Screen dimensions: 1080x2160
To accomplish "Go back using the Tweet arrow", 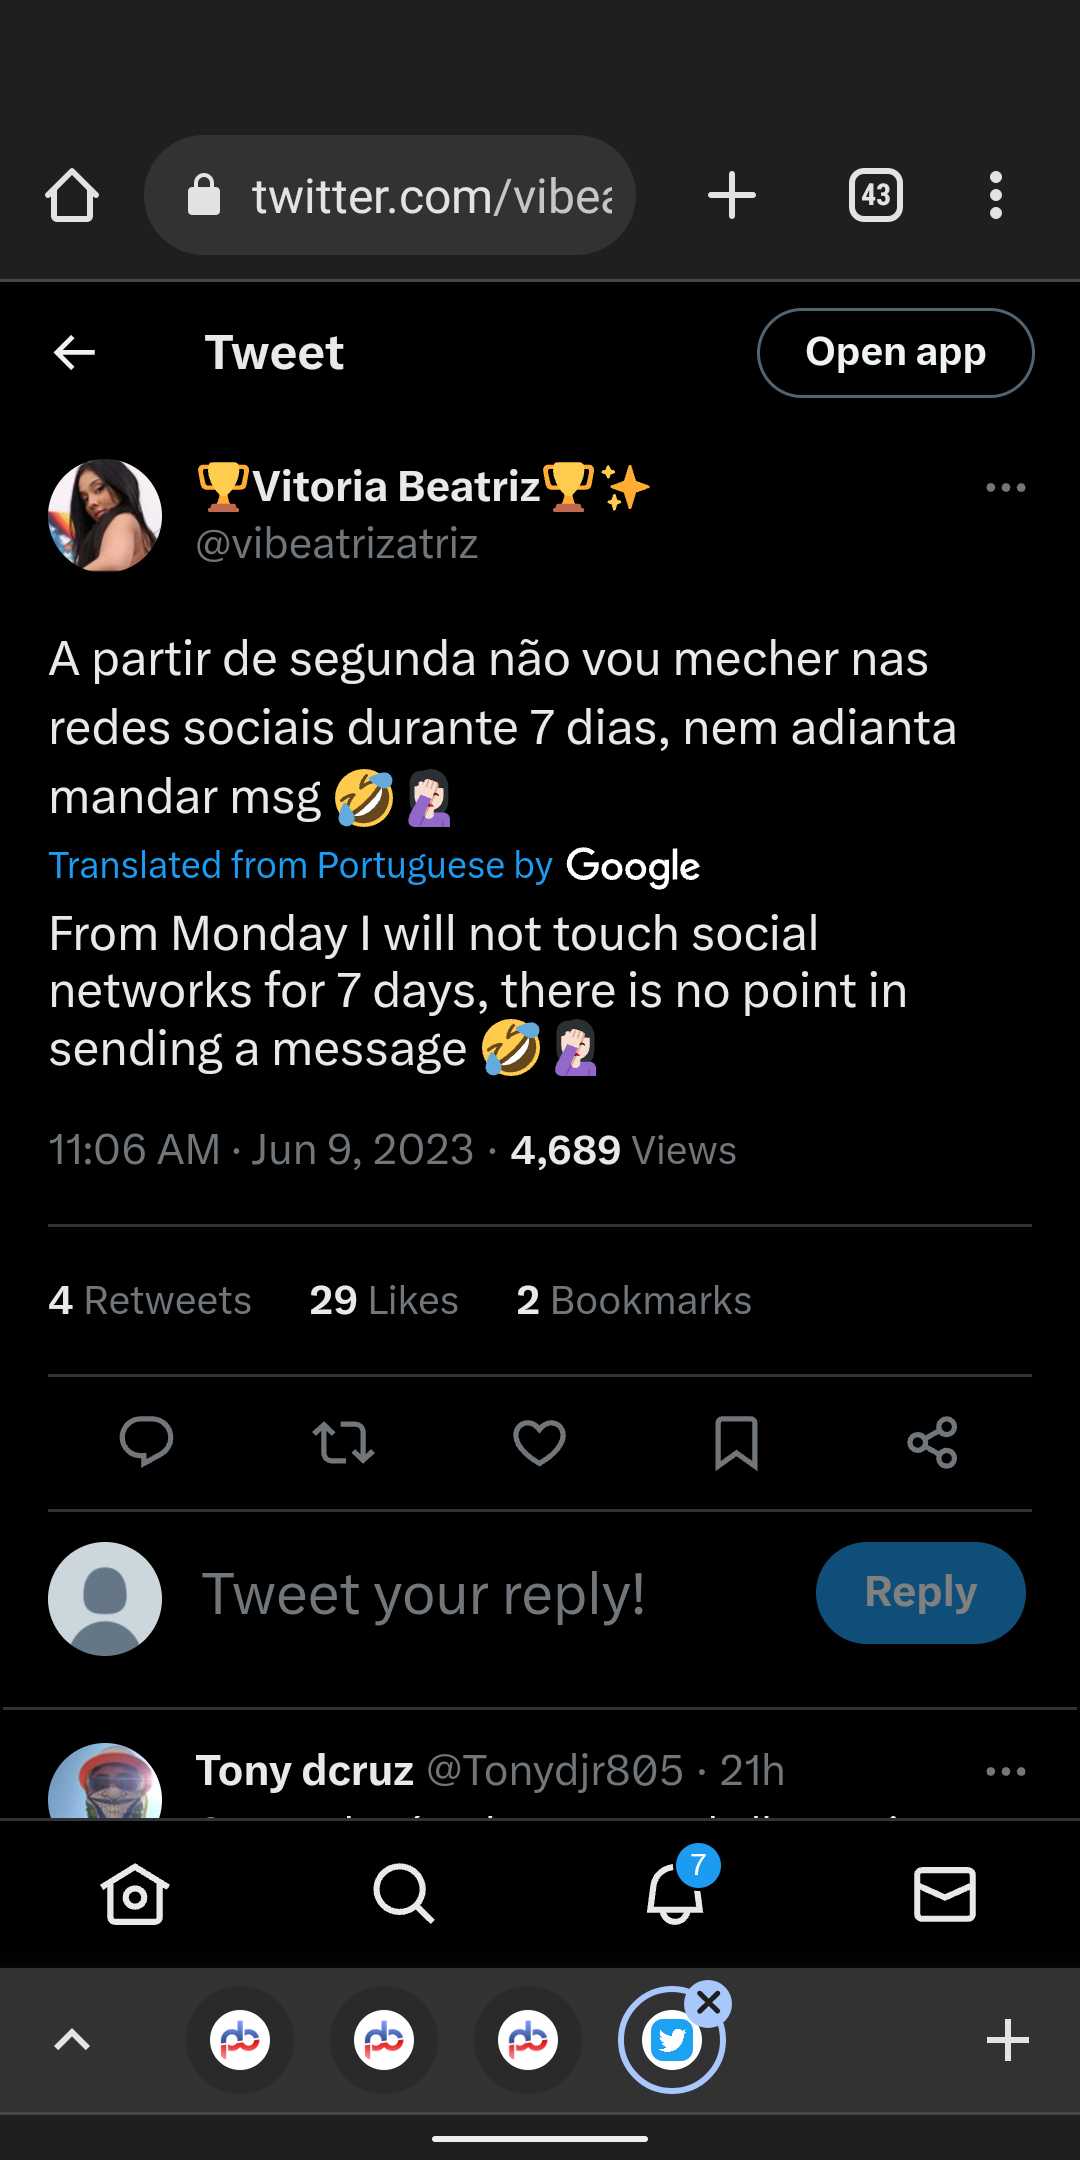I will click(74, 352).
